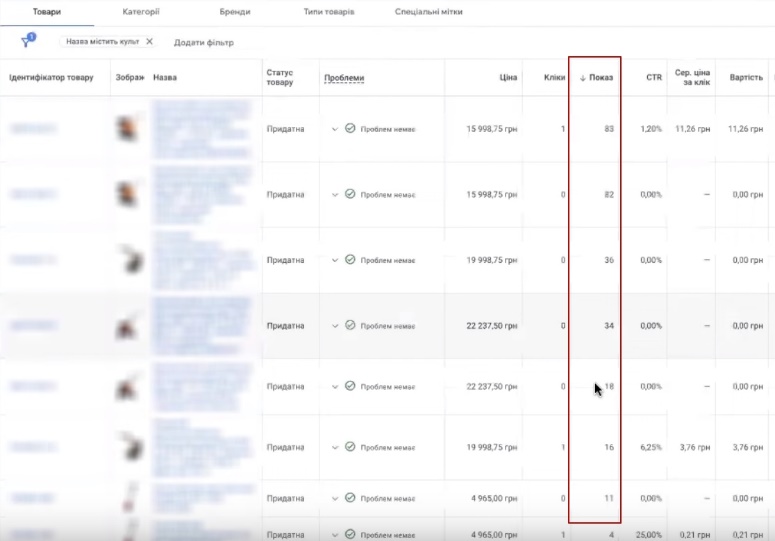The height and width of the screenshot is (541, 775).
Task: Expand problems chevron in row with 83 impressions
Action: pyautogui.click(x=335, y=129)
